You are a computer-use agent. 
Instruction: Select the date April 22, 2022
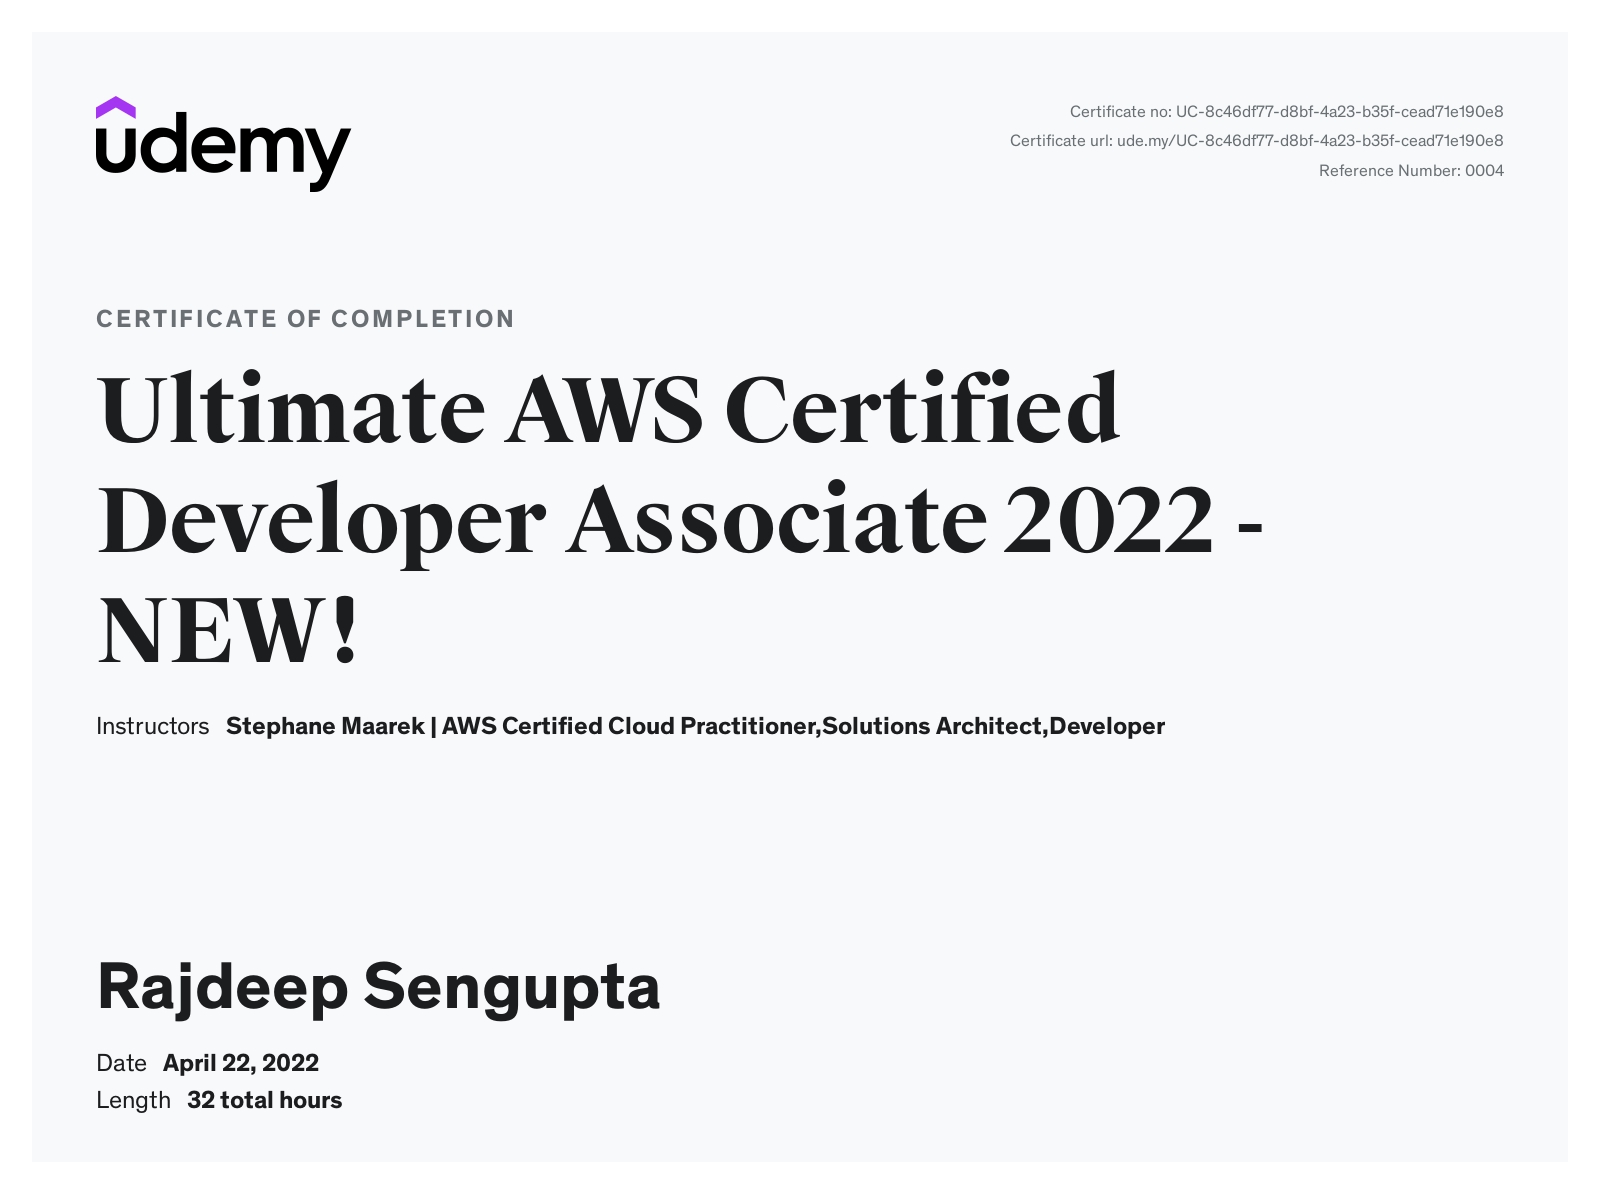coord(241,1063)
